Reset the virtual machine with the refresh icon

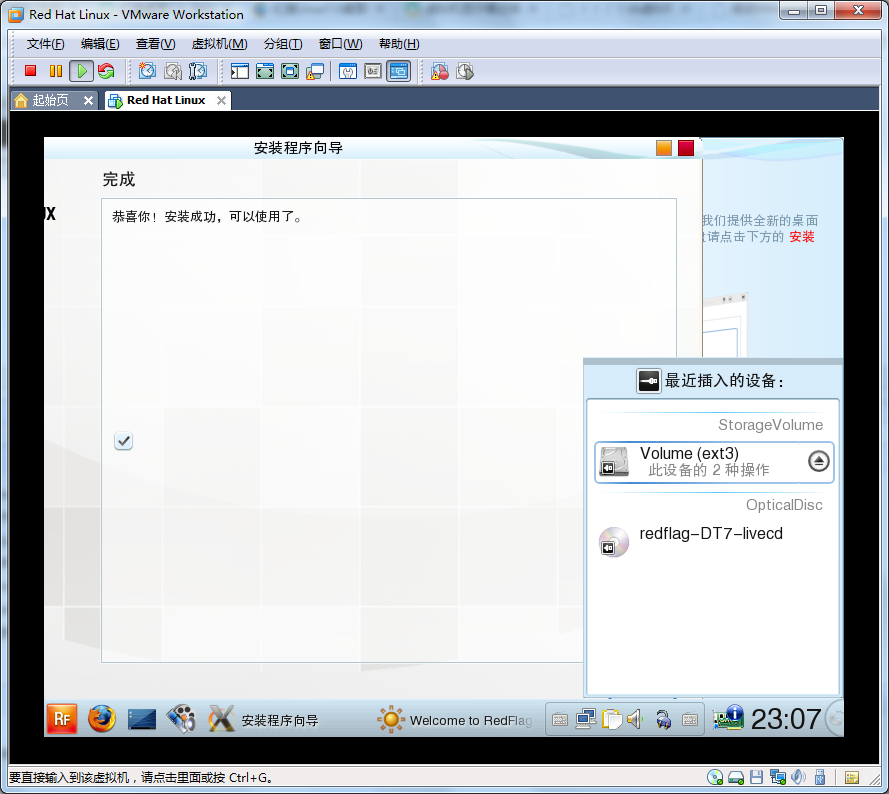(x=106, y=71)
